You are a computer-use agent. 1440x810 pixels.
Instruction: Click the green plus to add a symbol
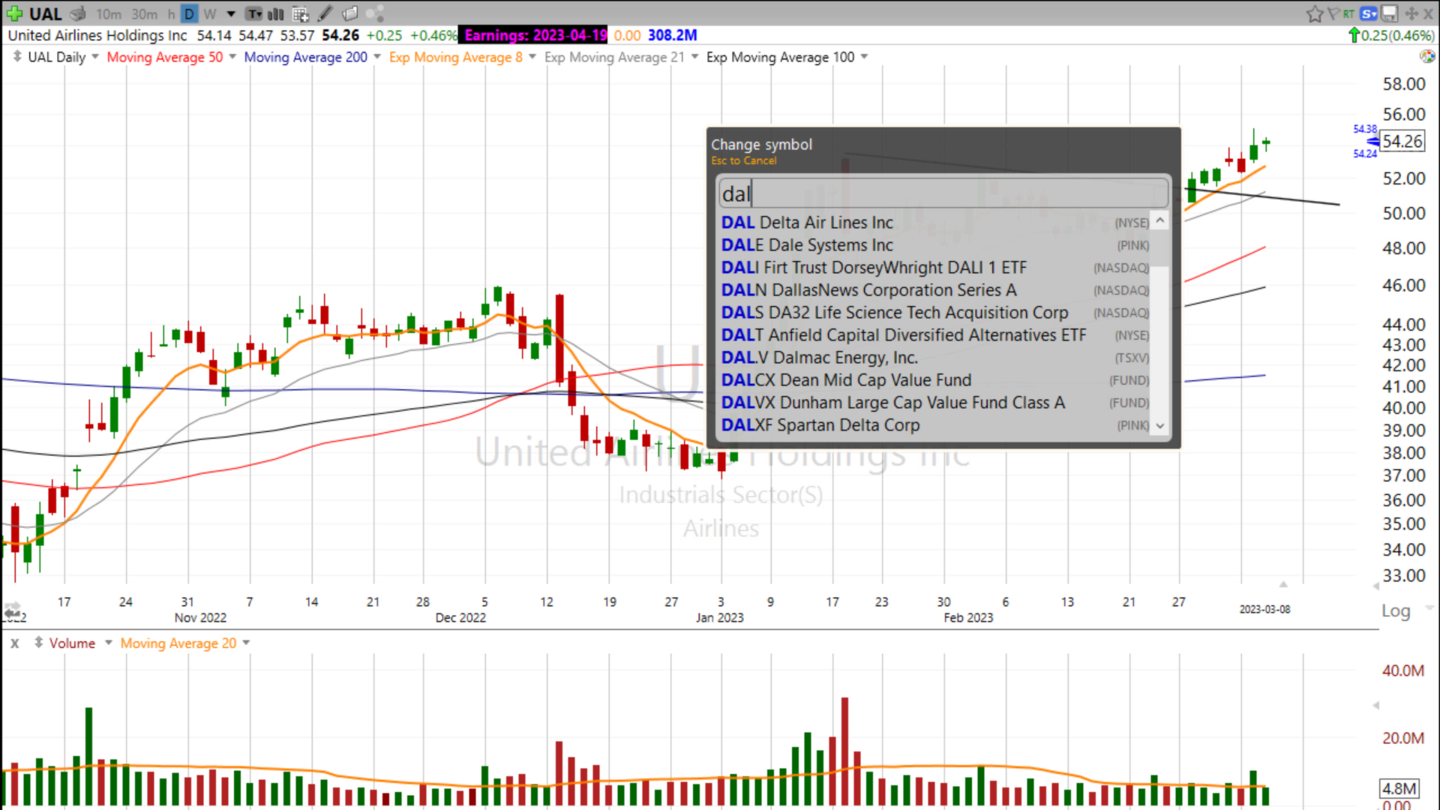tap(15, 13)
